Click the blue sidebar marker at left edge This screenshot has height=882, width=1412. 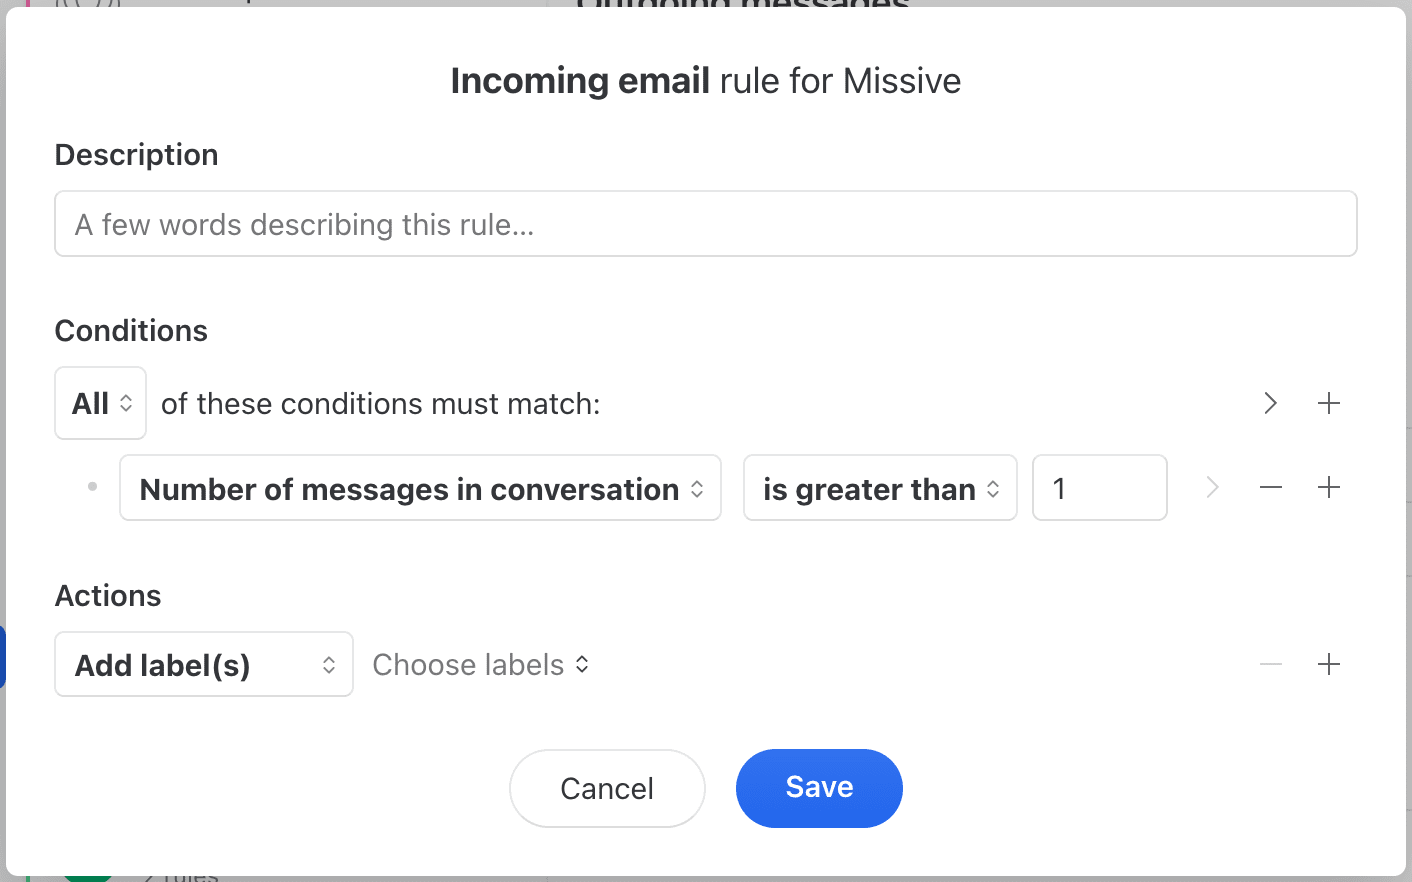(3, 657)
